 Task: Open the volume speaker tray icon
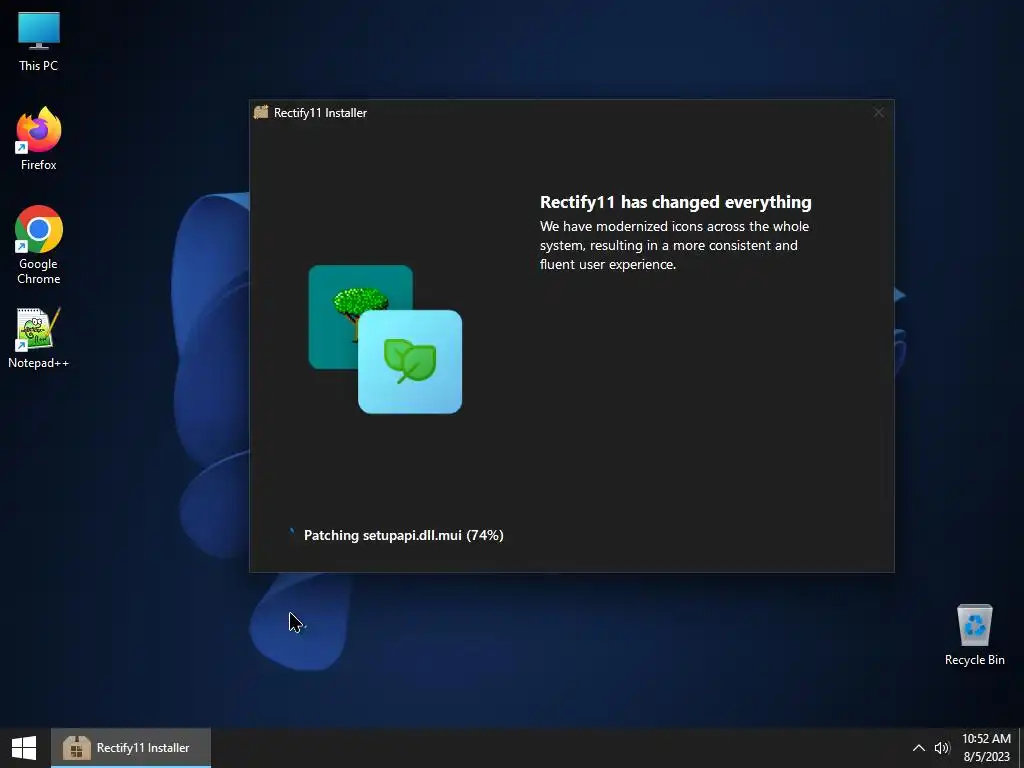(942, 748)
